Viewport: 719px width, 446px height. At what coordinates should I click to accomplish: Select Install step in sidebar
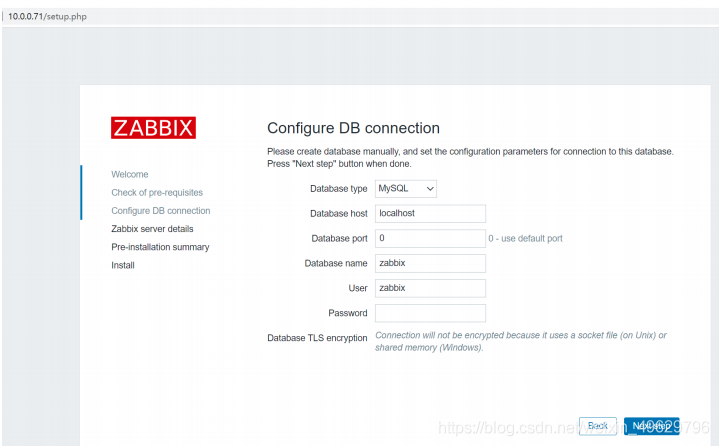pos(123,265)
